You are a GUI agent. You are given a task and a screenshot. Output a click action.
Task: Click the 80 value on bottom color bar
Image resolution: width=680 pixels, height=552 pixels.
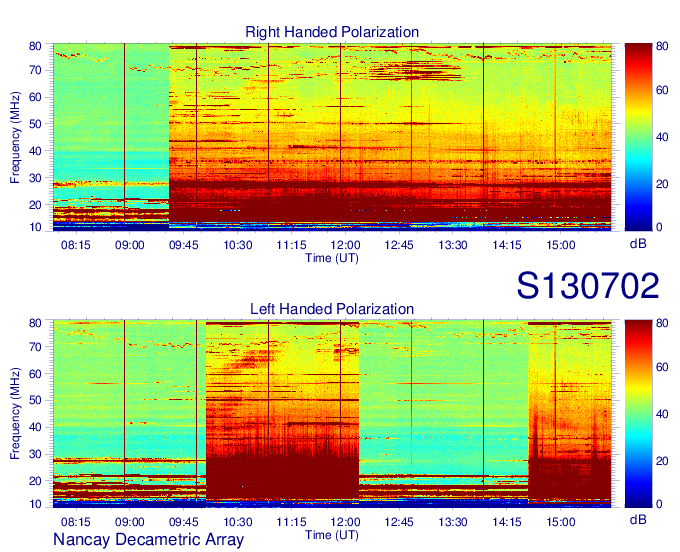click(662, 323)
